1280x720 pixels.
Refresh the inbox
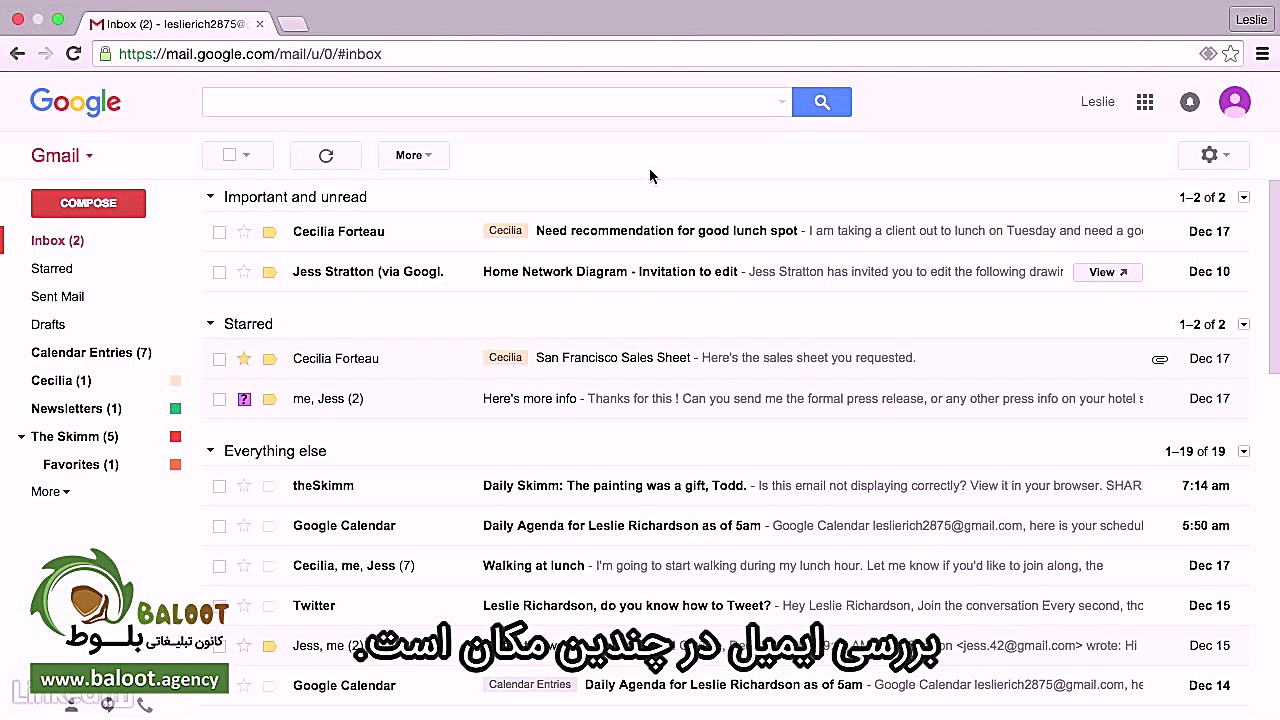(325, 155)
